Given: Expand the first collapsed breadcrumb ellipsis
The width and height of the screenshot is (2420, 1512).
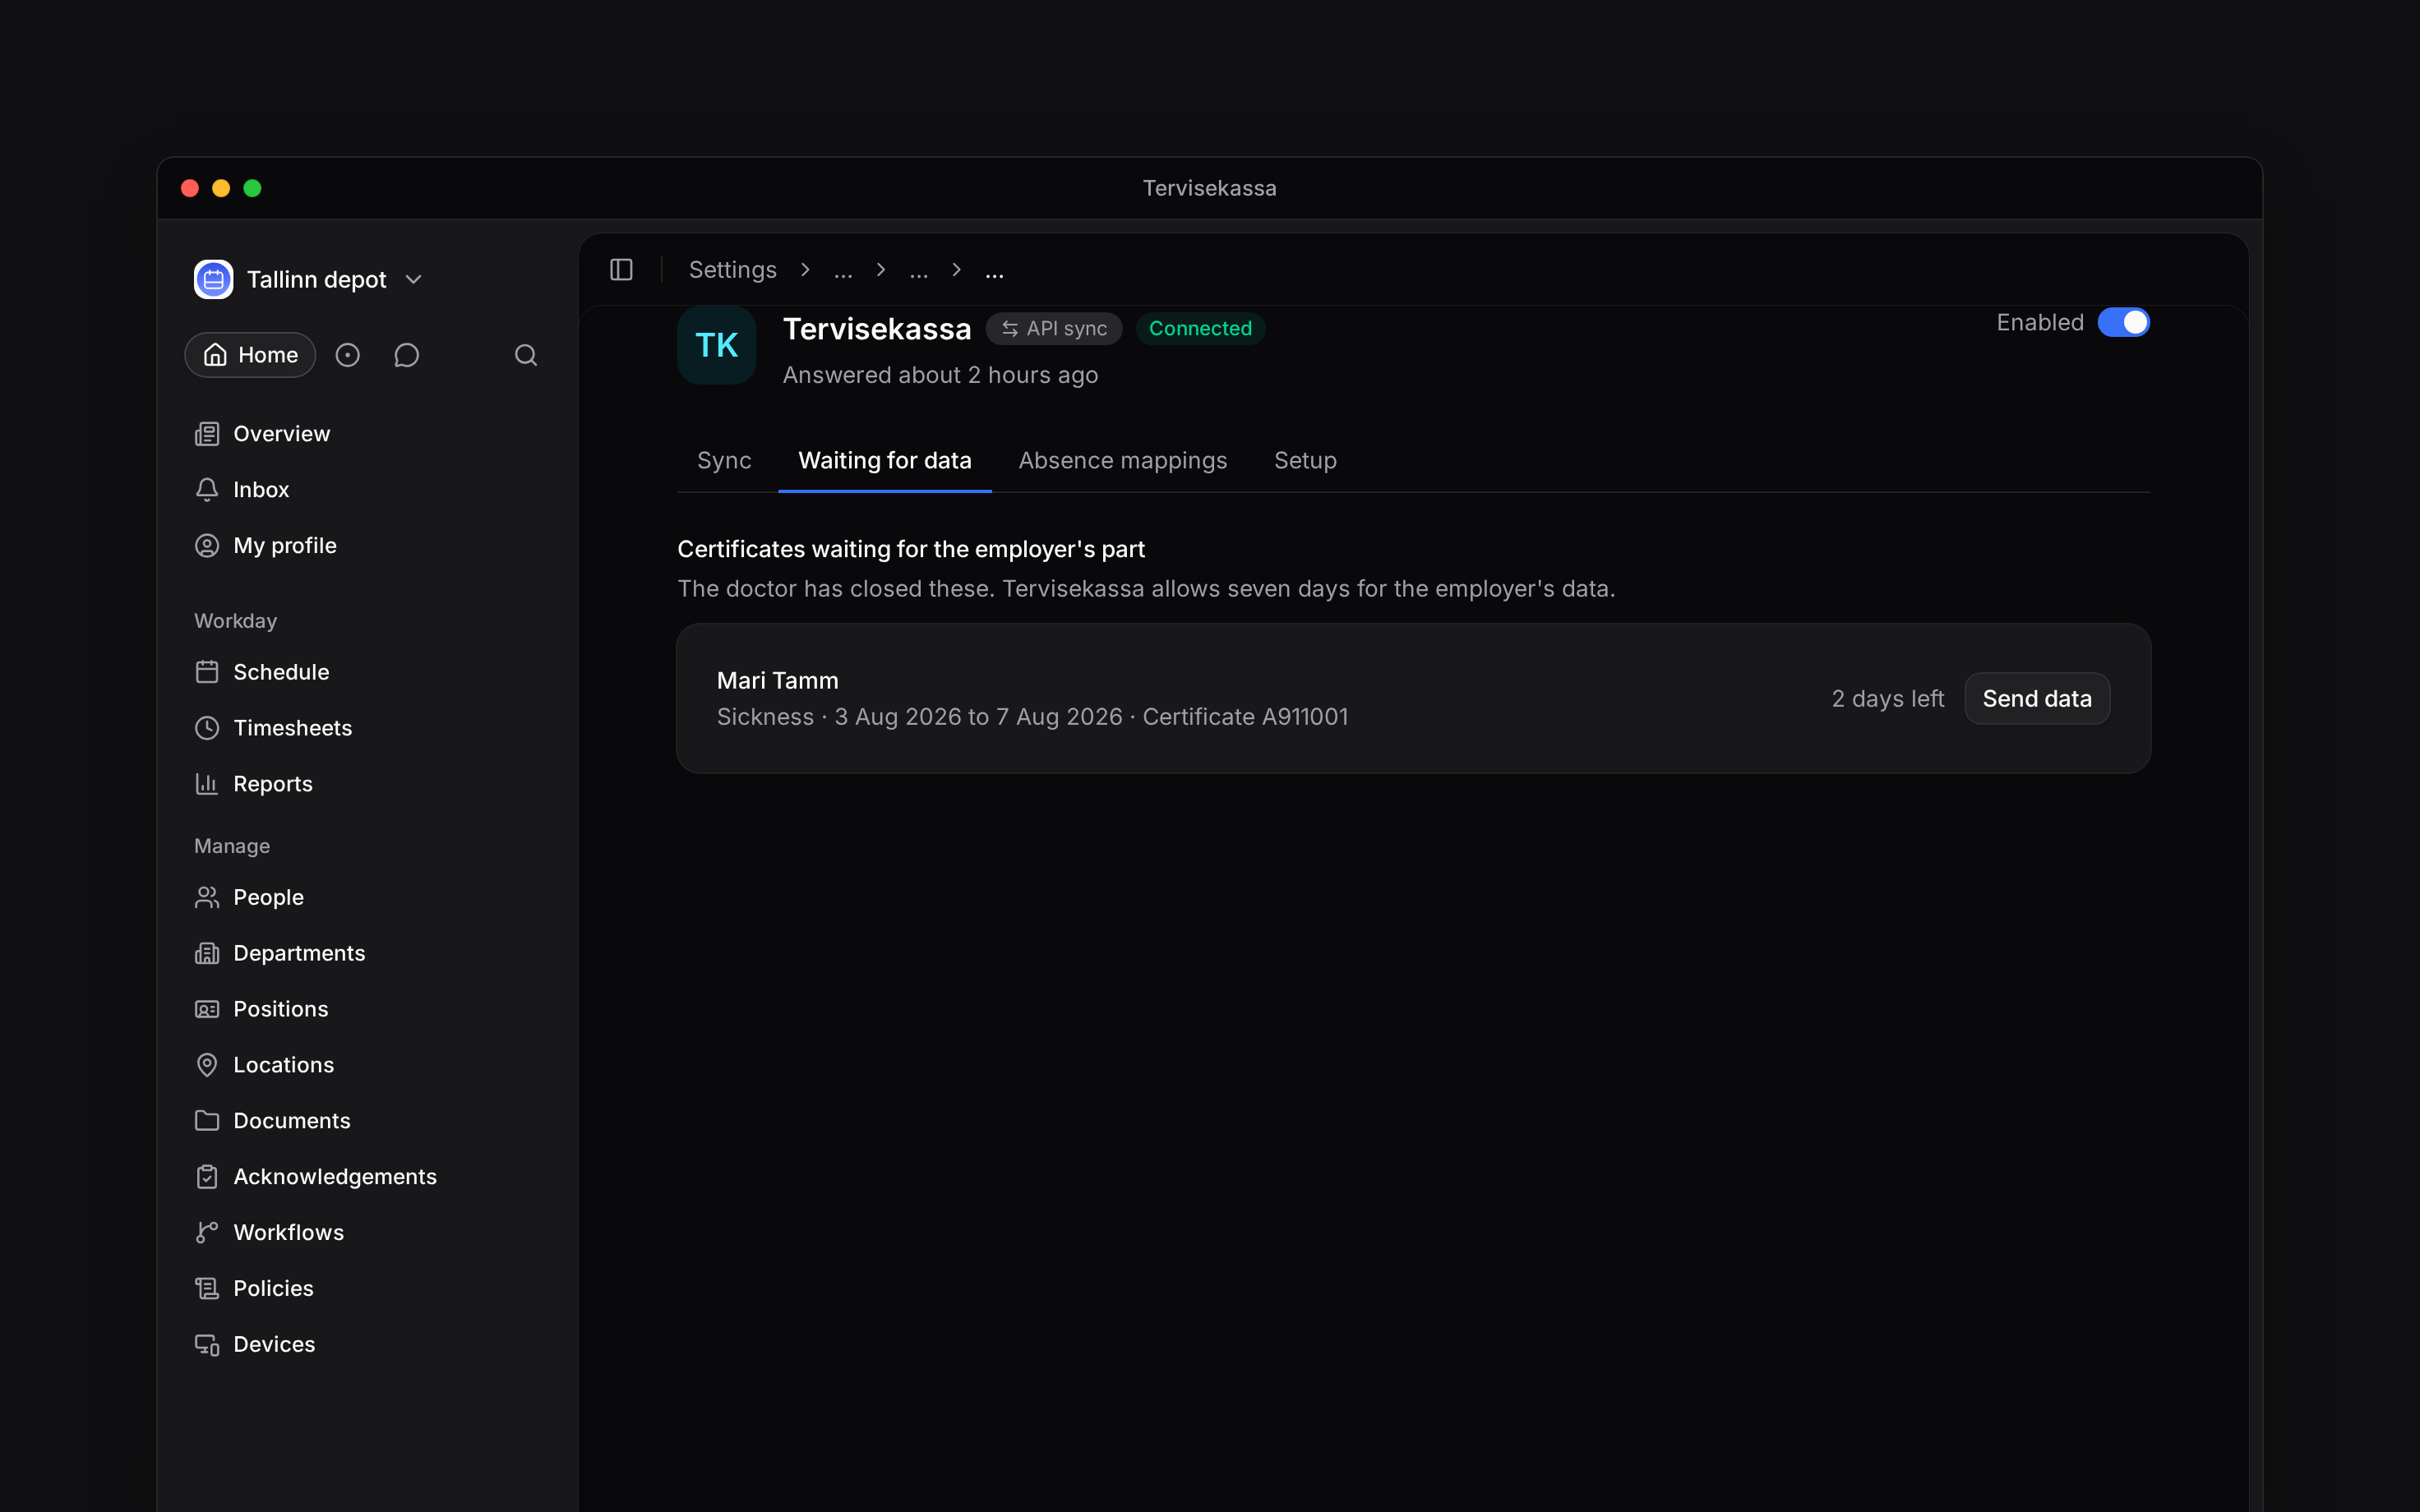Looking at the screenshot, I should tap(843, 270).
